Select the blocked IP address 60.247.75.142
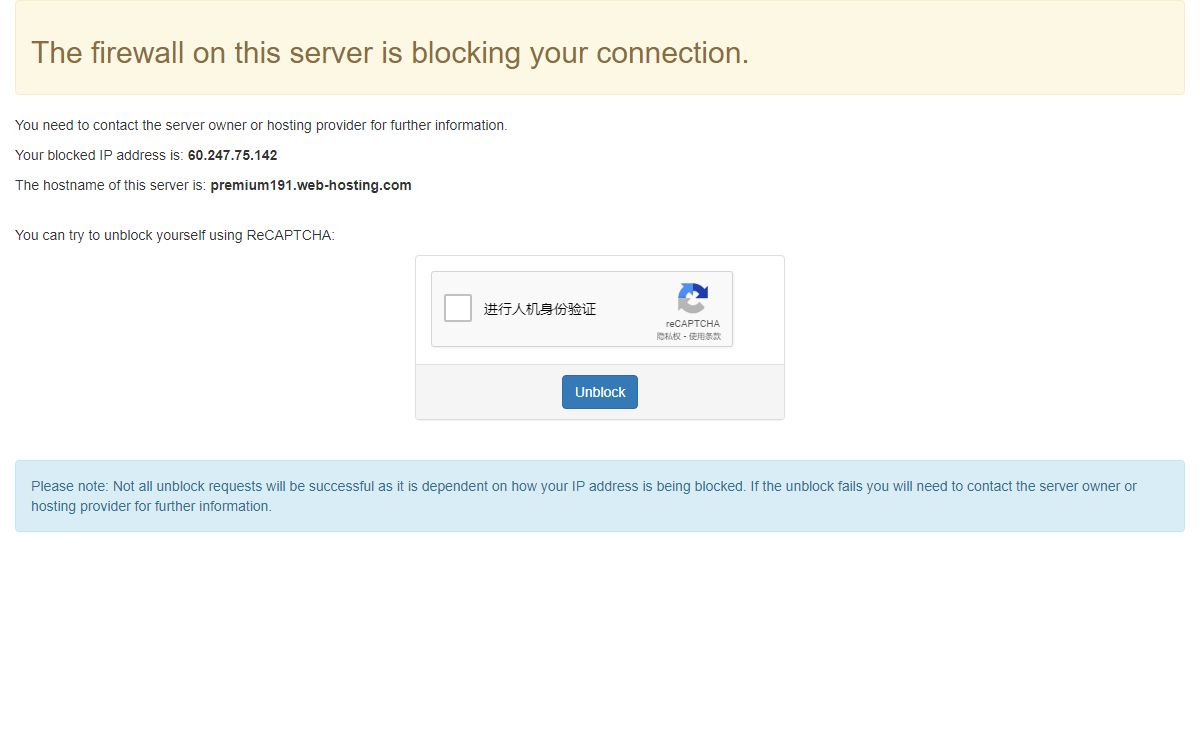 (x=232, y=155)
